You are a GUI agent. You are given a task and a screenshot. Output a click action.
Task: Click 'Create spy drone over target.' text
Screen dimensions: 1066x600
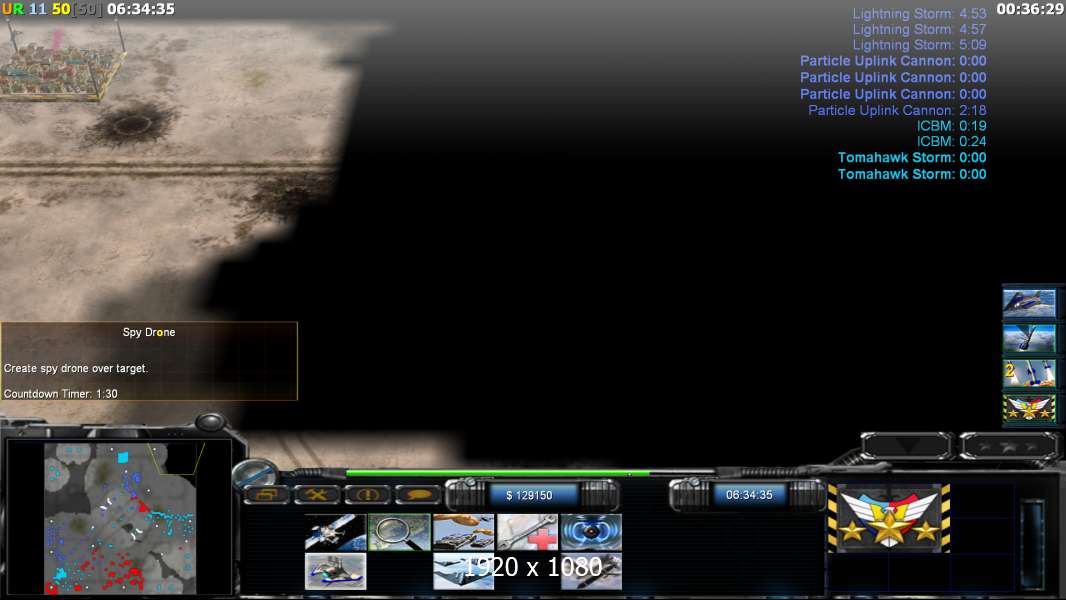[x=75, y=368]
